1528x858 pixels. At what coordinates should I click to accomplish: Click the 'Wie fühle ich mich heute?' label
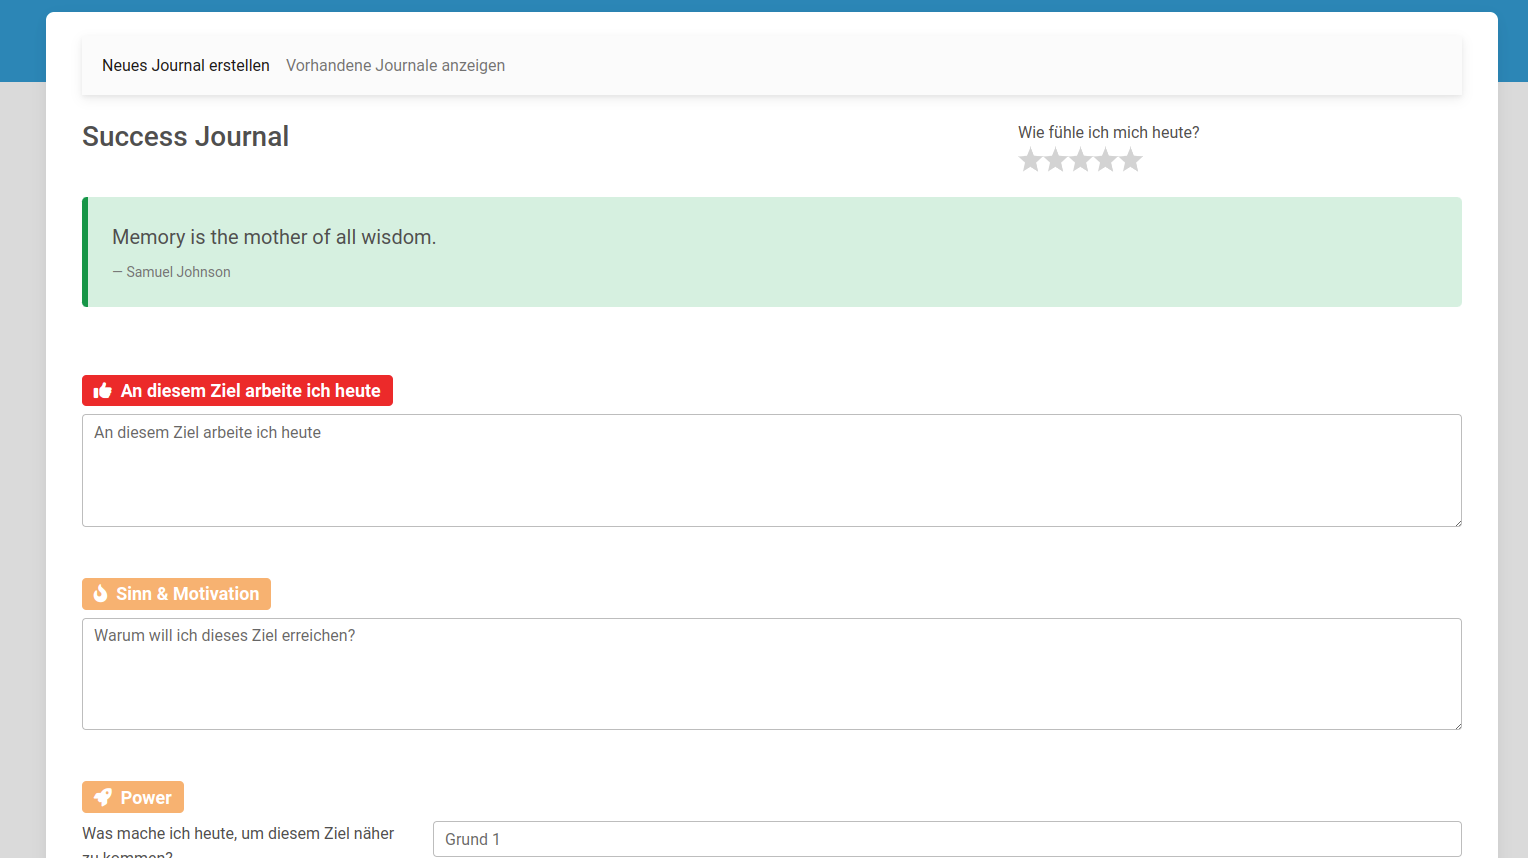(x=1109, y=133)
